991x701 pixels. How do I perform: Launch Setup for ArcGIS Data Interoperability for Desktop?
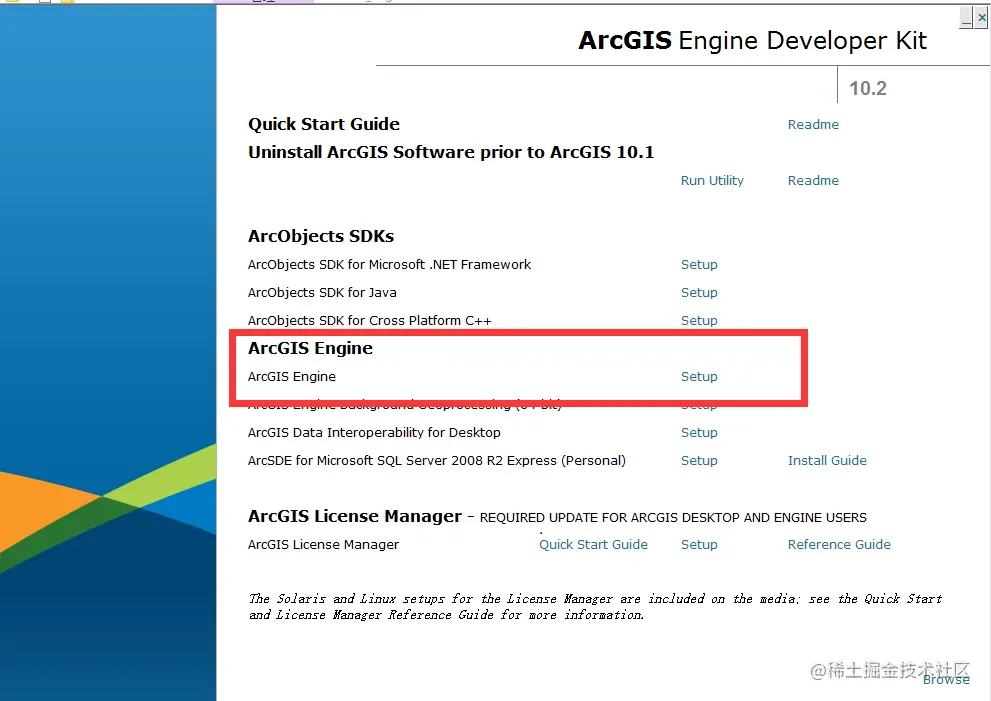click(699, 432)
